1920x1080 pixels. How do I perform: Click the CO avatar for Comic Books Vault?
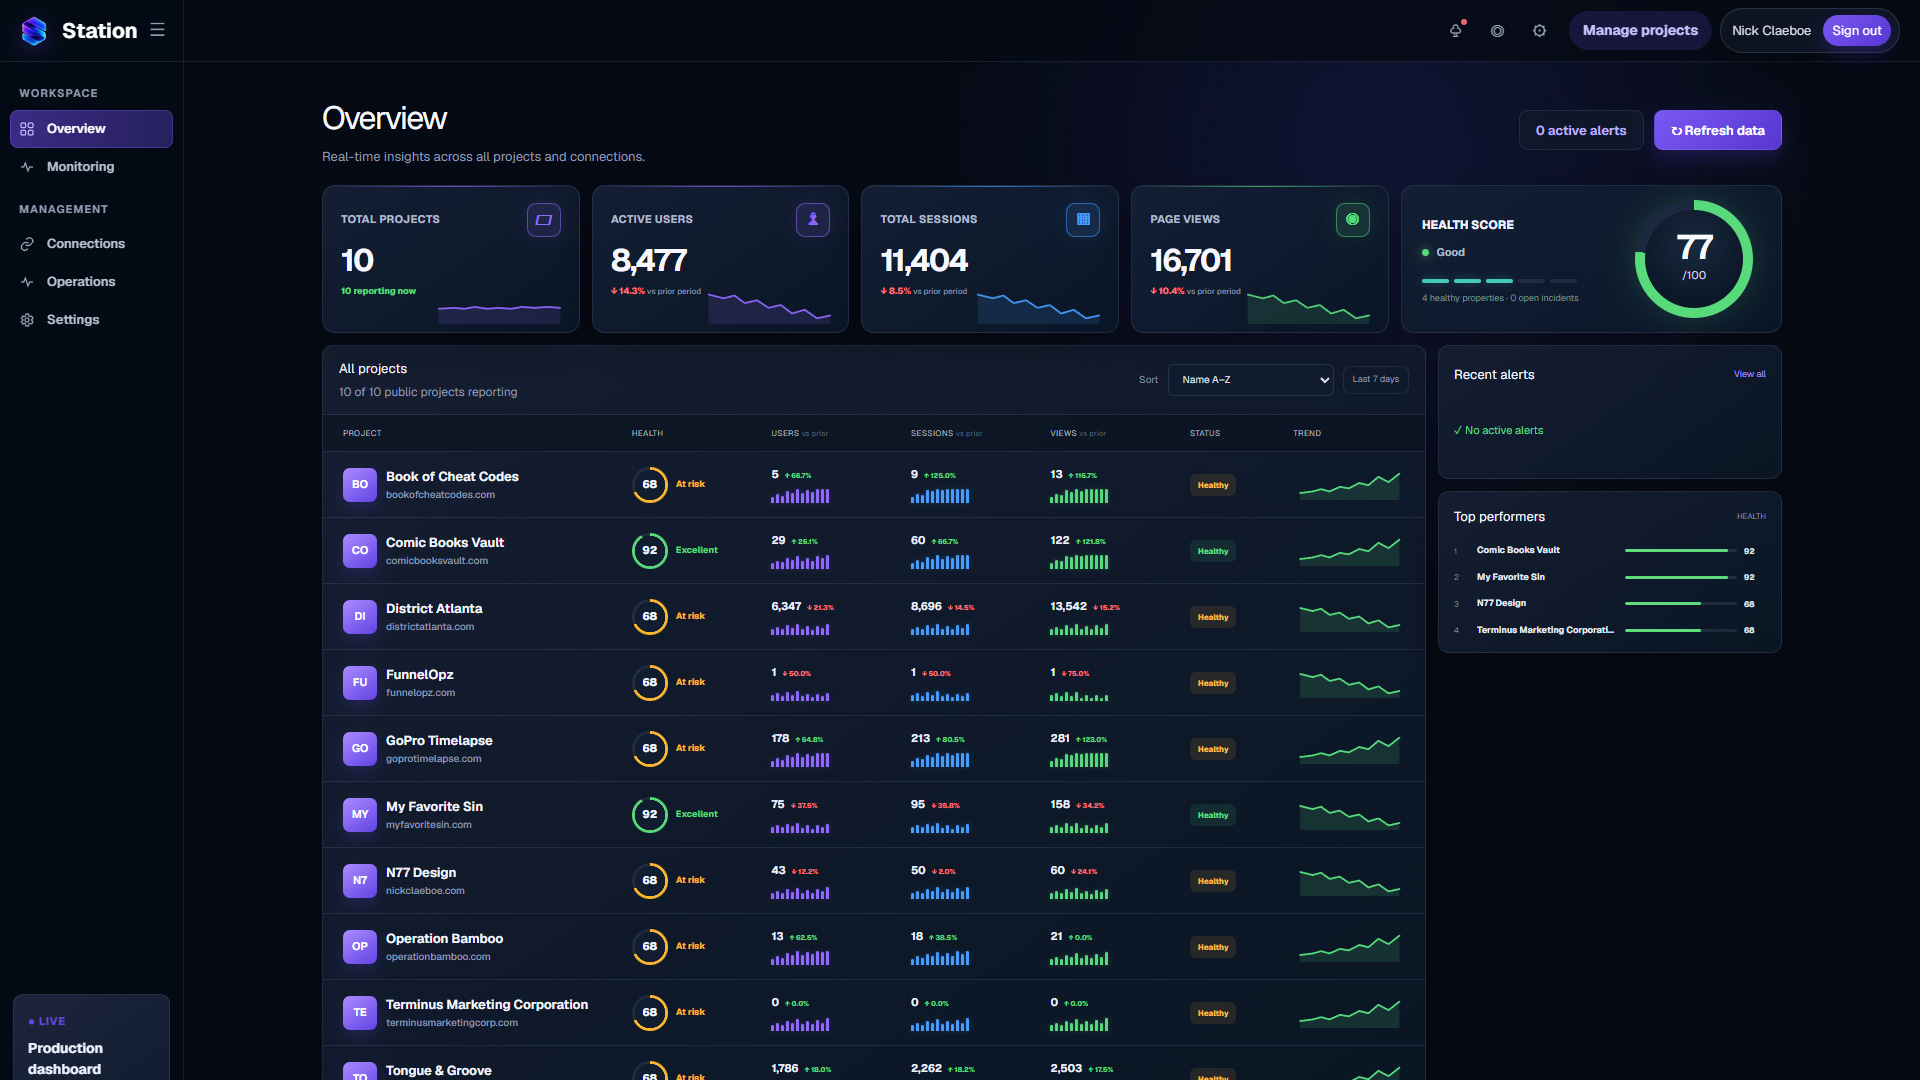[360, 551]
